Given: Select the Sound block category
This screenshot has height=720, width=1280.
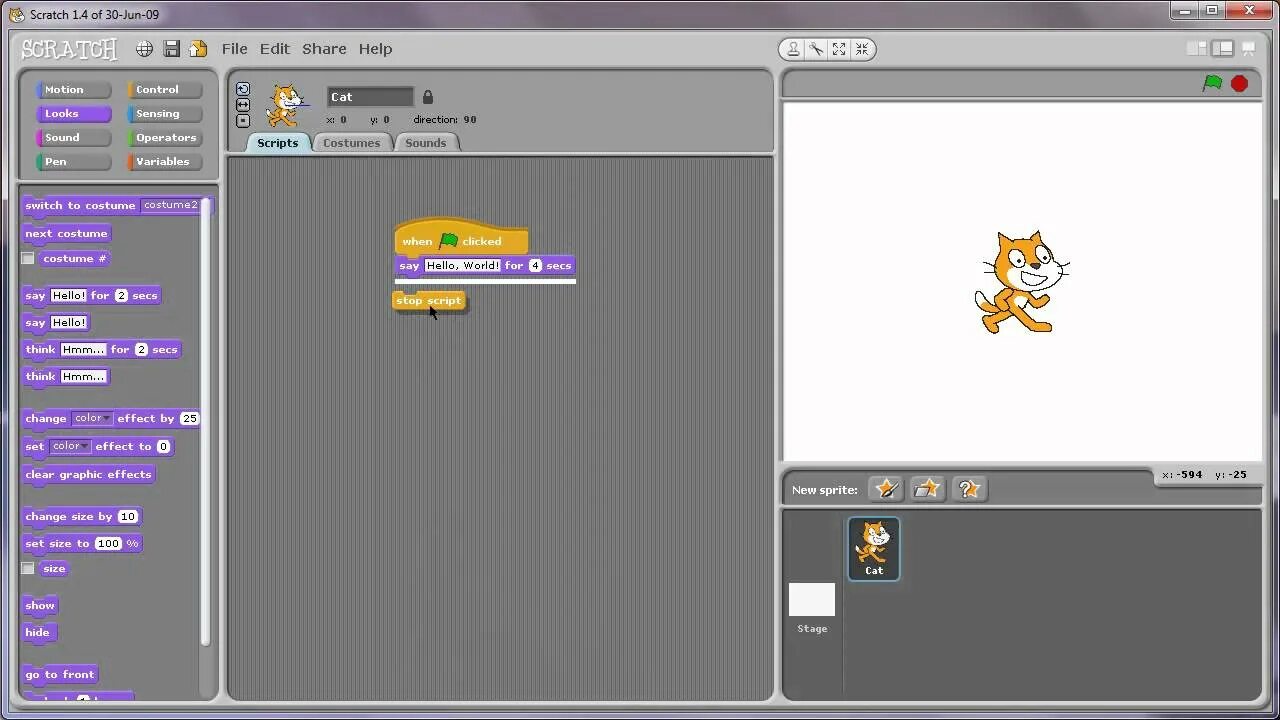Looking at the screenshot, I should (x=73, y=138).
